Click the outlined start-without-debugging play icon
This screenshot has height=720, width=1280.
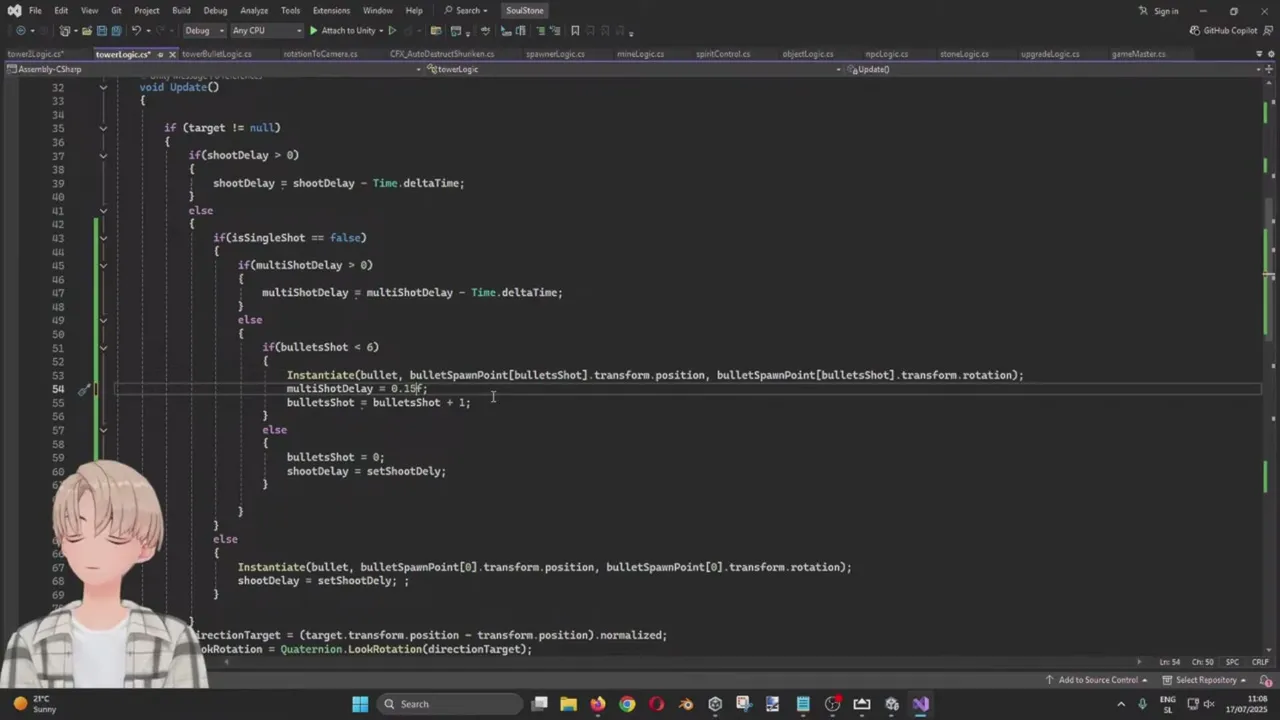tap(392, 31)
